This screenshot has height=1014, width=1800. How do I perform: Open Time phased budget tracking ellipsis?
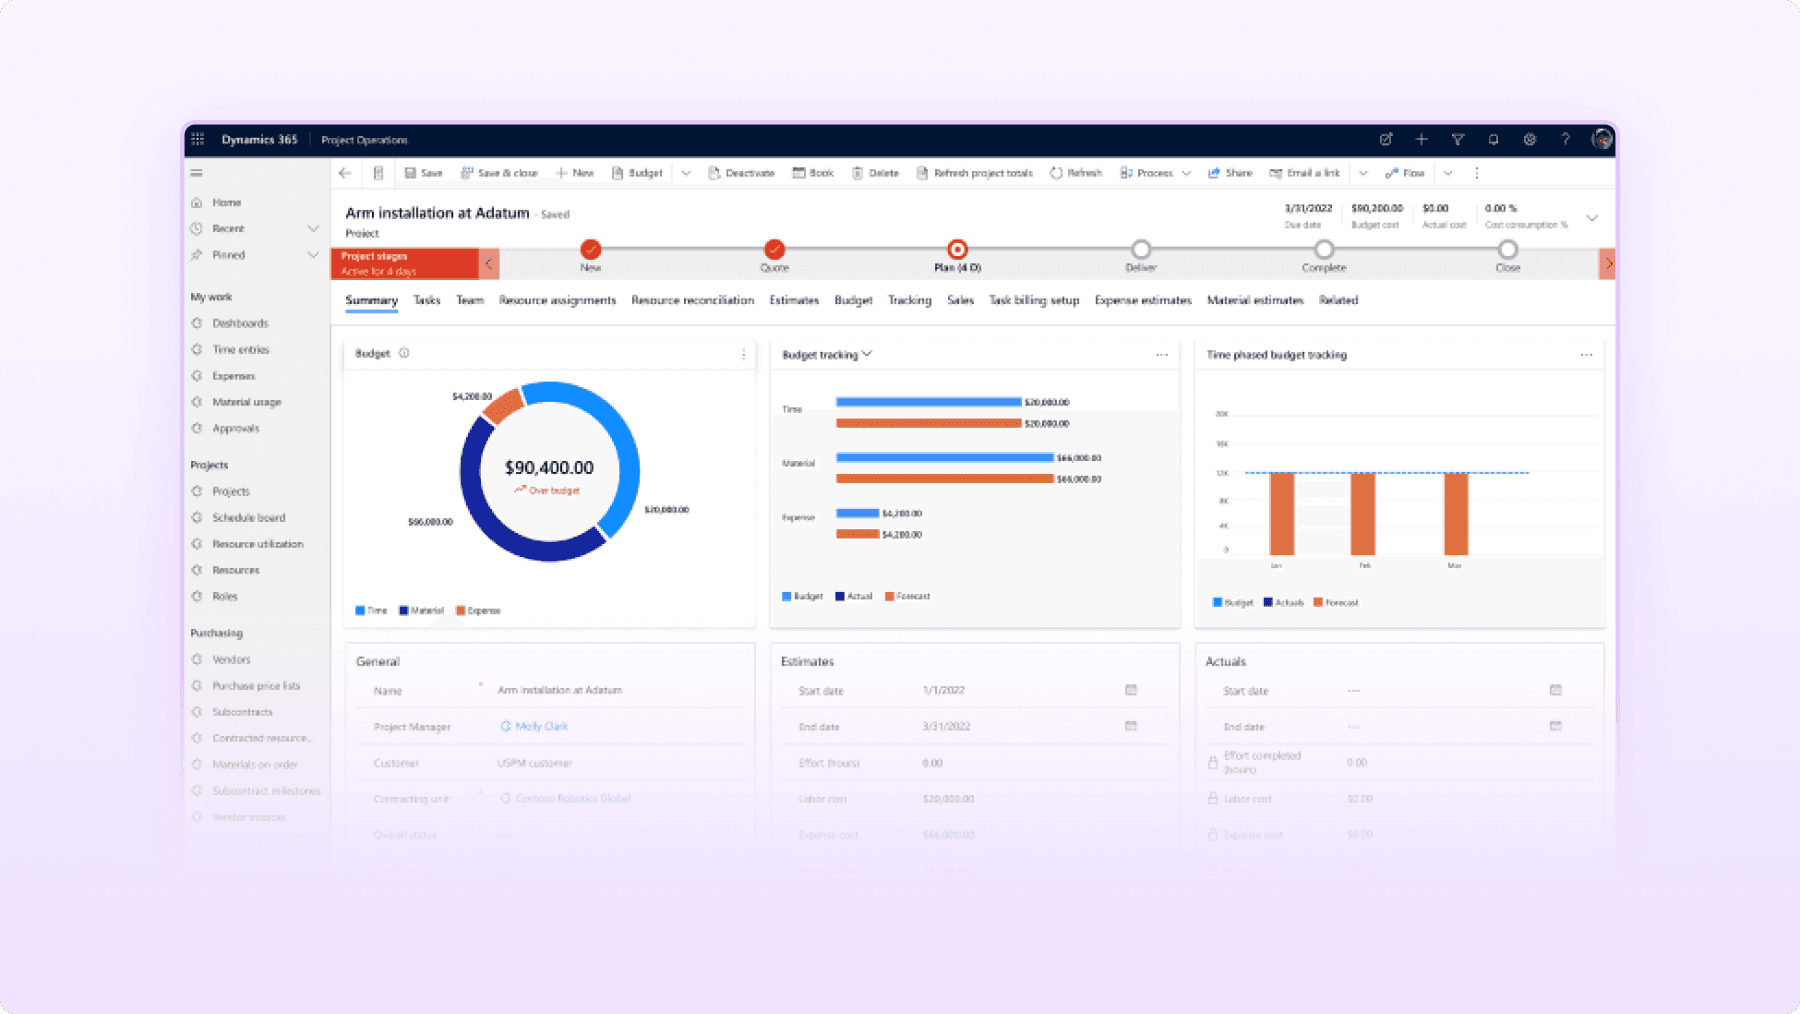(x=1586, y=355)
